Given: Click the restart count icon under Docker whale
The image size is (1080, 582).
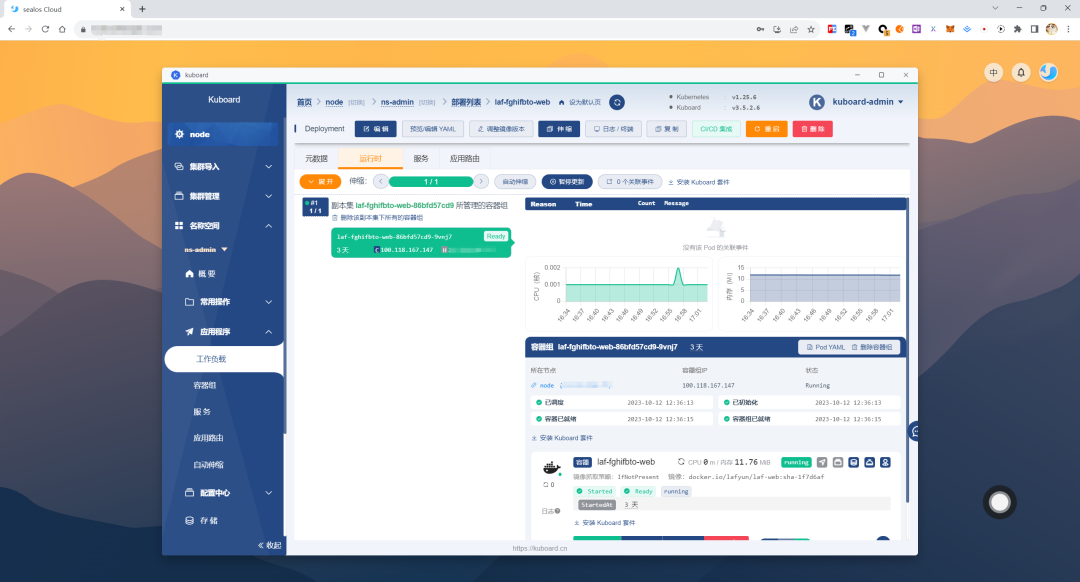Looking at the screenshot, I should tap(546, 485).
